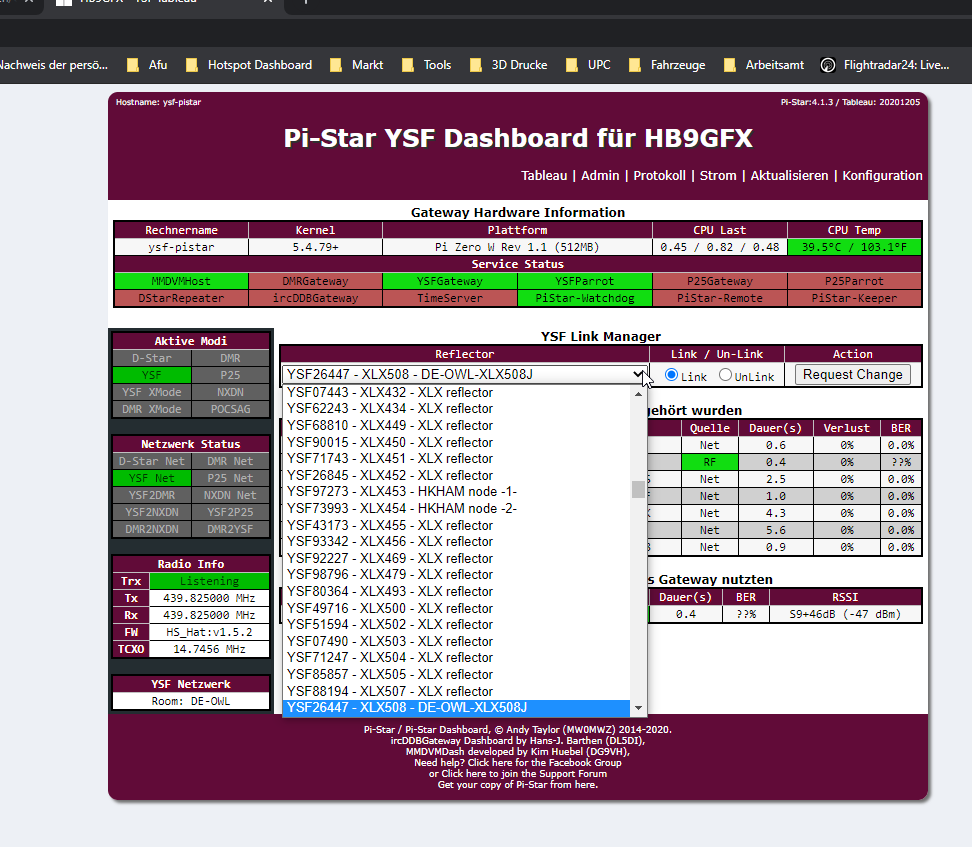Click the CPU temperature value 39.5°C
Image resolution: width=972 pixels, height=847 pixels.
pyautogui.click(x=854, y=247)
